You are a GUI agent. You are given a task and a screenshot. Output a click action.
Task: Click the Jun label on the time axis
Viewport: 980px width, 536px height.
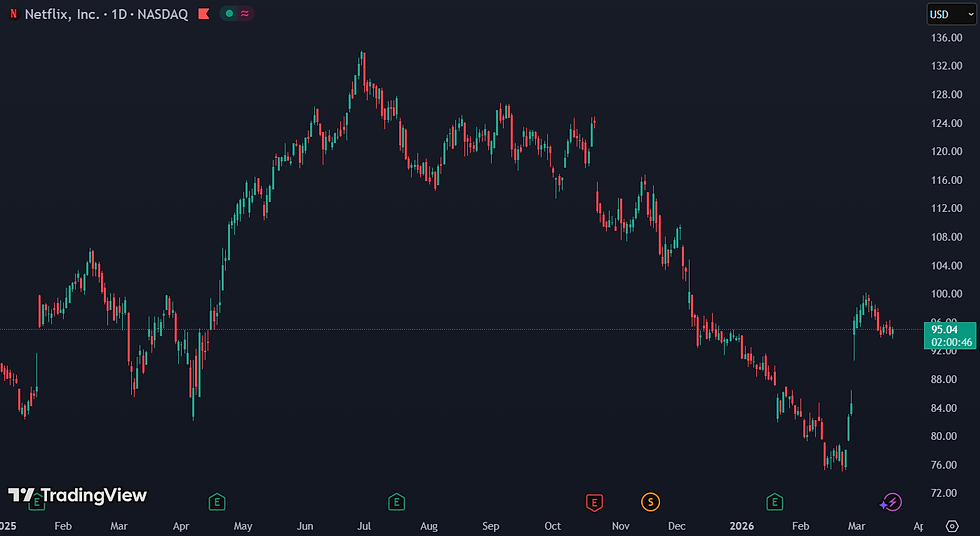(304, 526)
